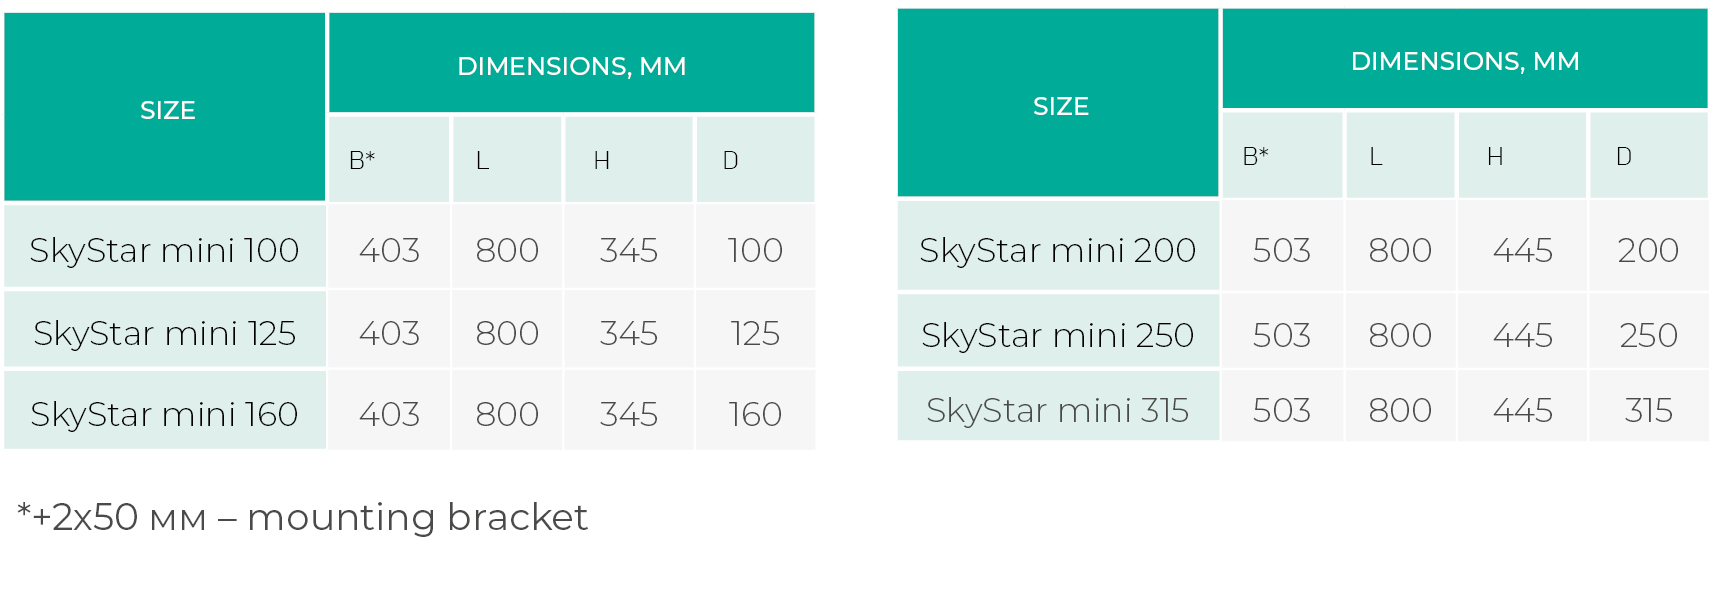Click the B* column header in left table

pos(362,160)
